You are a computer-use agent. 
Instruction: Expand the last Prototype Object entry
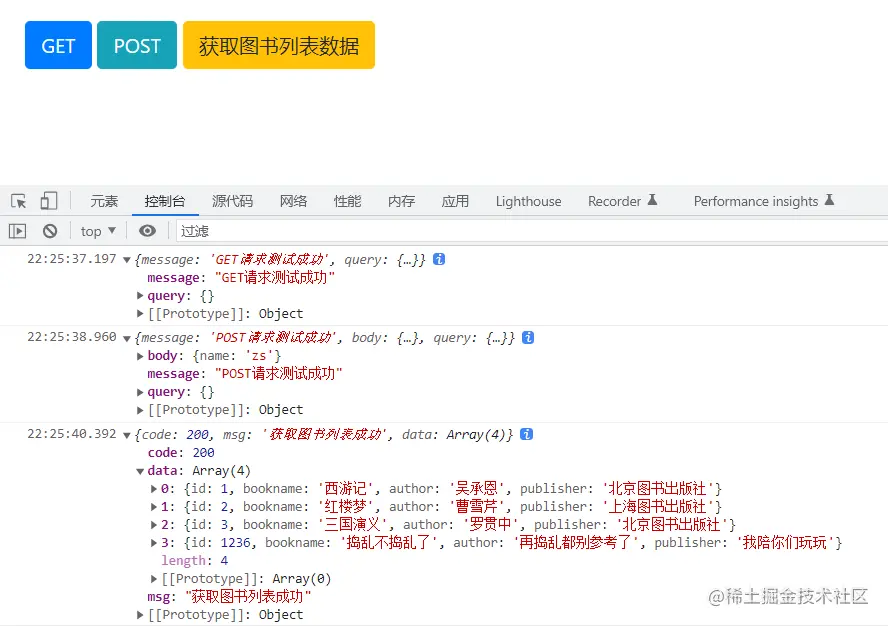coord(140,615)
